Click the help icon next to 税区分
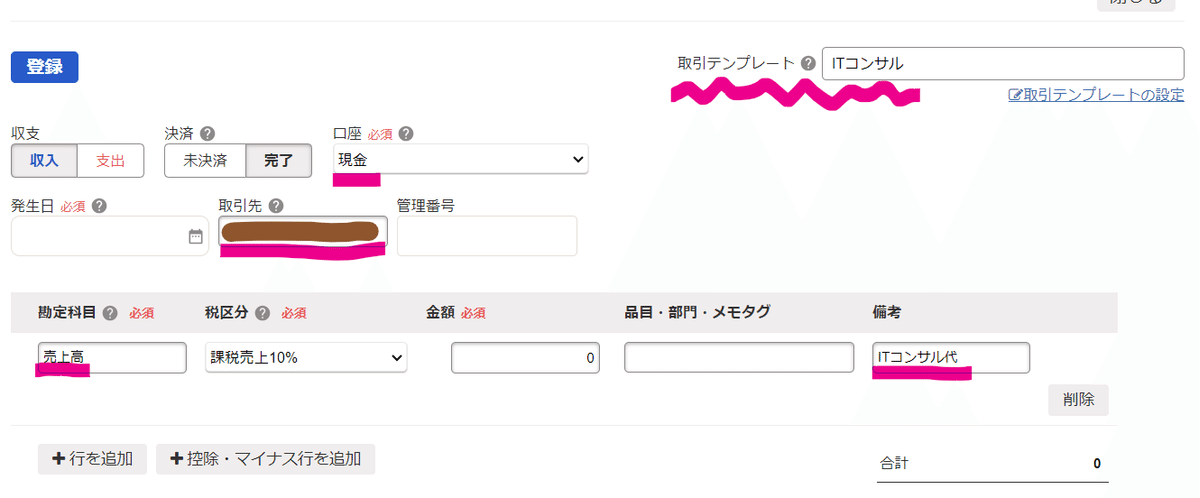 point(262,312)
